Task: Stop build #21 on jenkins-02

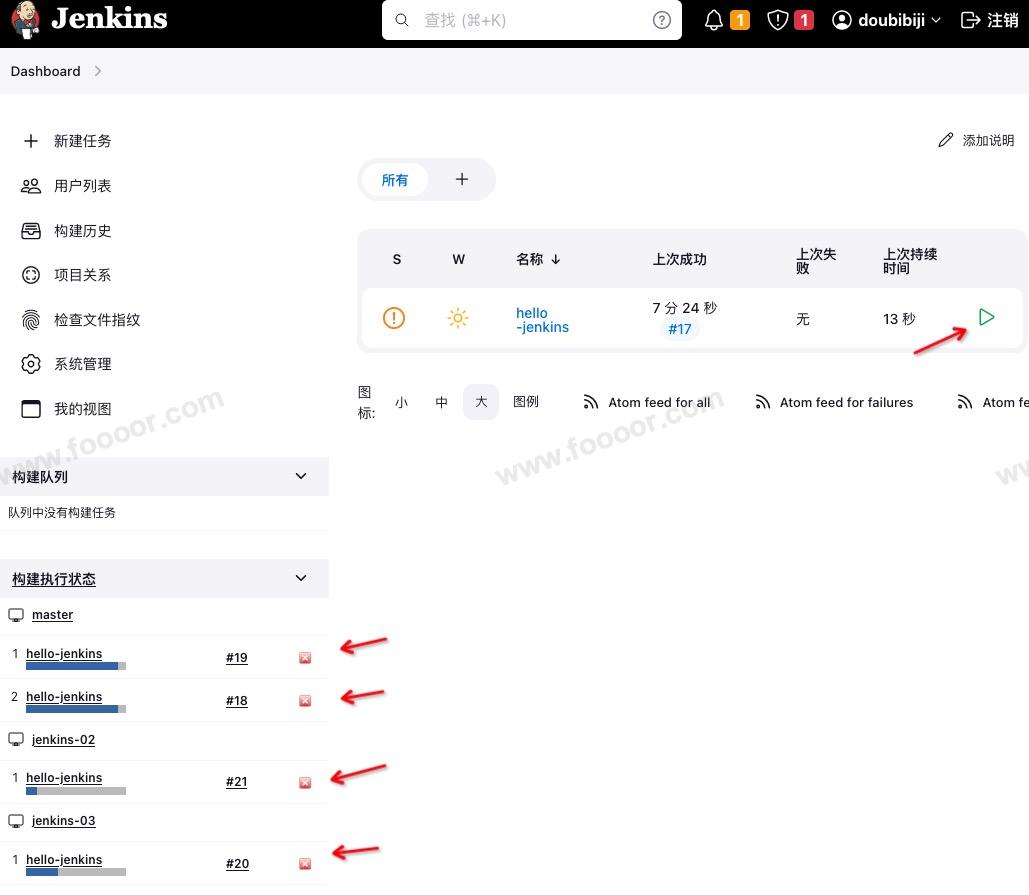Action: tap(305, 782)
